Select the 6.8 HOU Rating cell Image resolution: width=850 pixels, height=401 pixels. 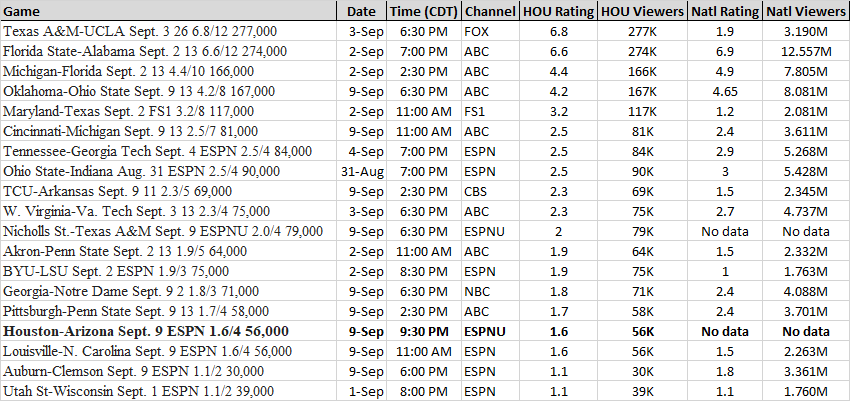pos(558,31)
